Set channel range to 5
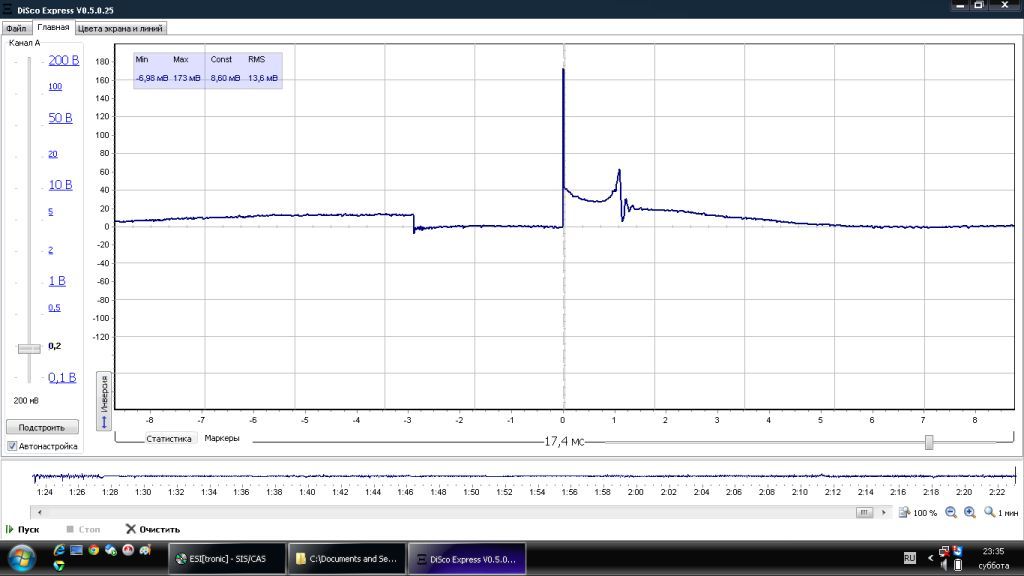The height and width of the screenshot is (576, 1024). tap(51, 212)
